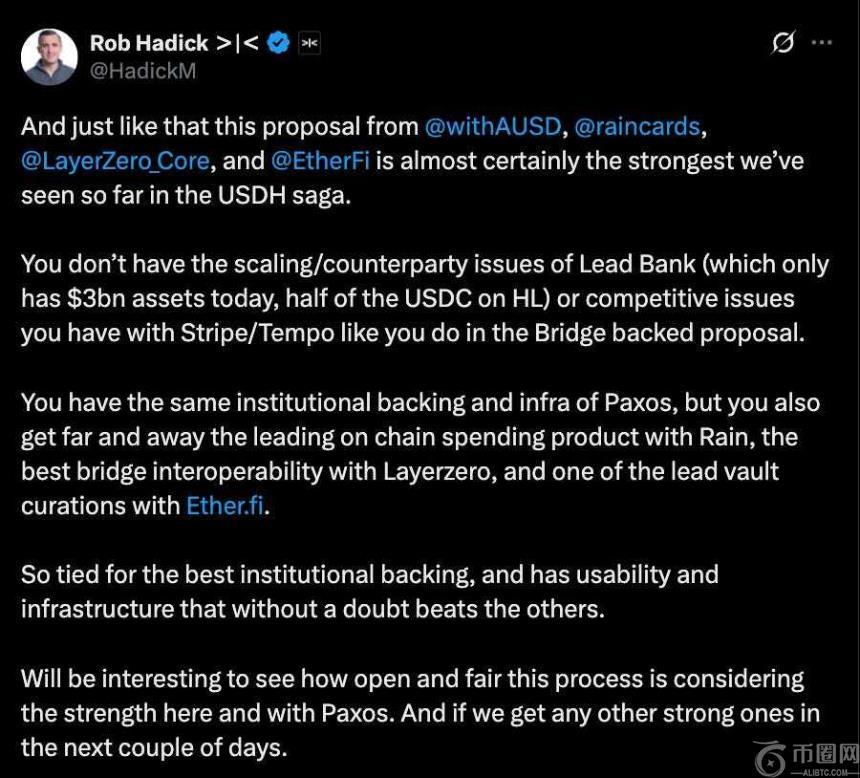Click the affiliate badge icon beside the checkmark
This screenshot has height=778, width=860.
click(309, 43)
